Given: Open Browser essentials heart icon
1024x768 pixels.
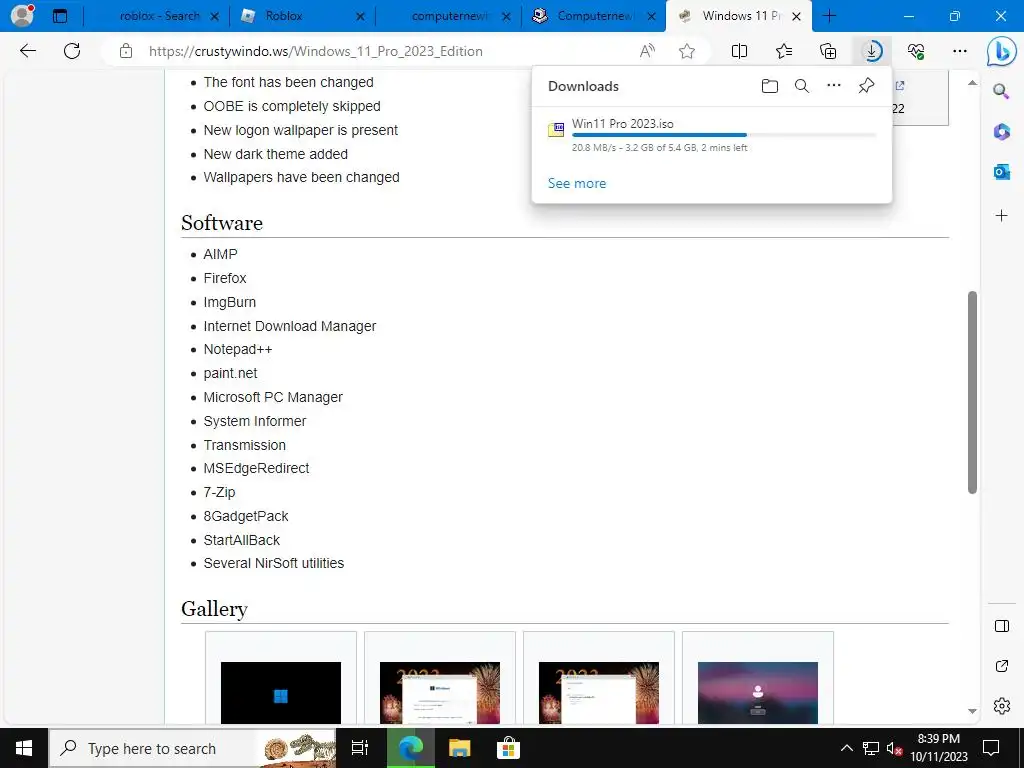Looking at the screenshot, I should point(916,51).
